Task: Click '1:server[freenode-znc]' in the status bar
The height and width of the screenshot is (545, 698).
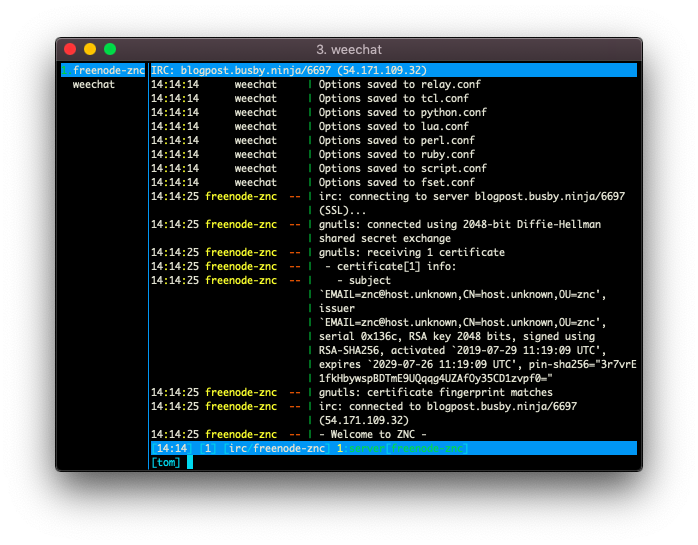Action: (x=402, y=448)
